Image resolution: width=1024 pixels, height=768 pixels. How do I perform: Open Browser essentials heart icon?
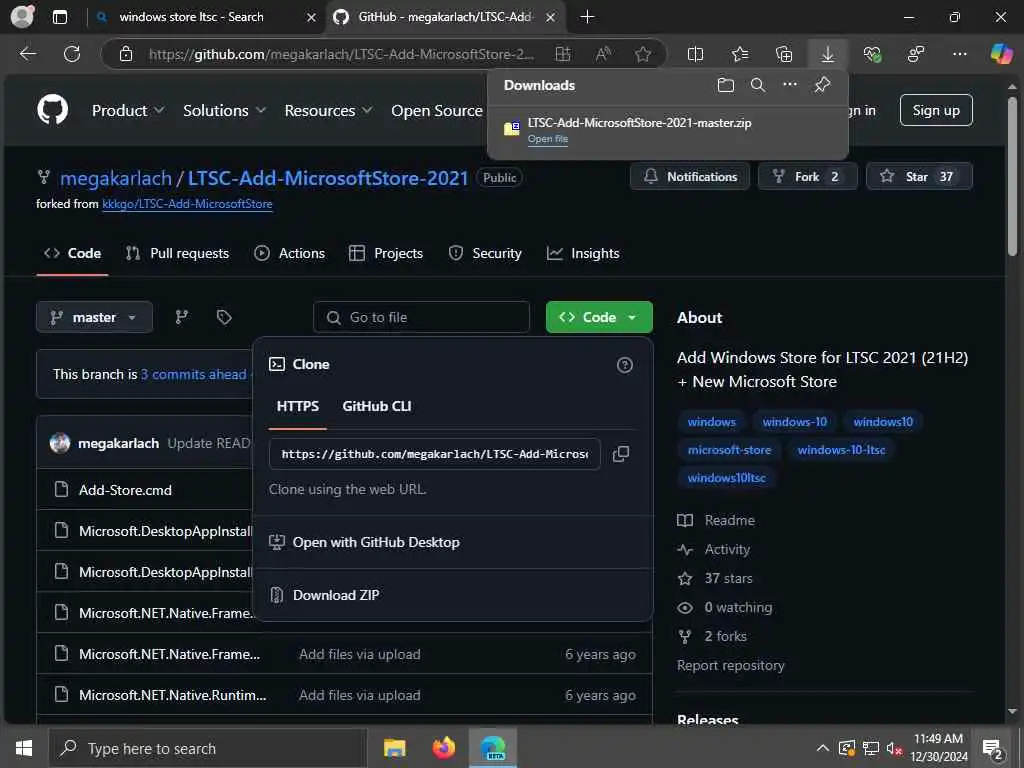point(872,54)
